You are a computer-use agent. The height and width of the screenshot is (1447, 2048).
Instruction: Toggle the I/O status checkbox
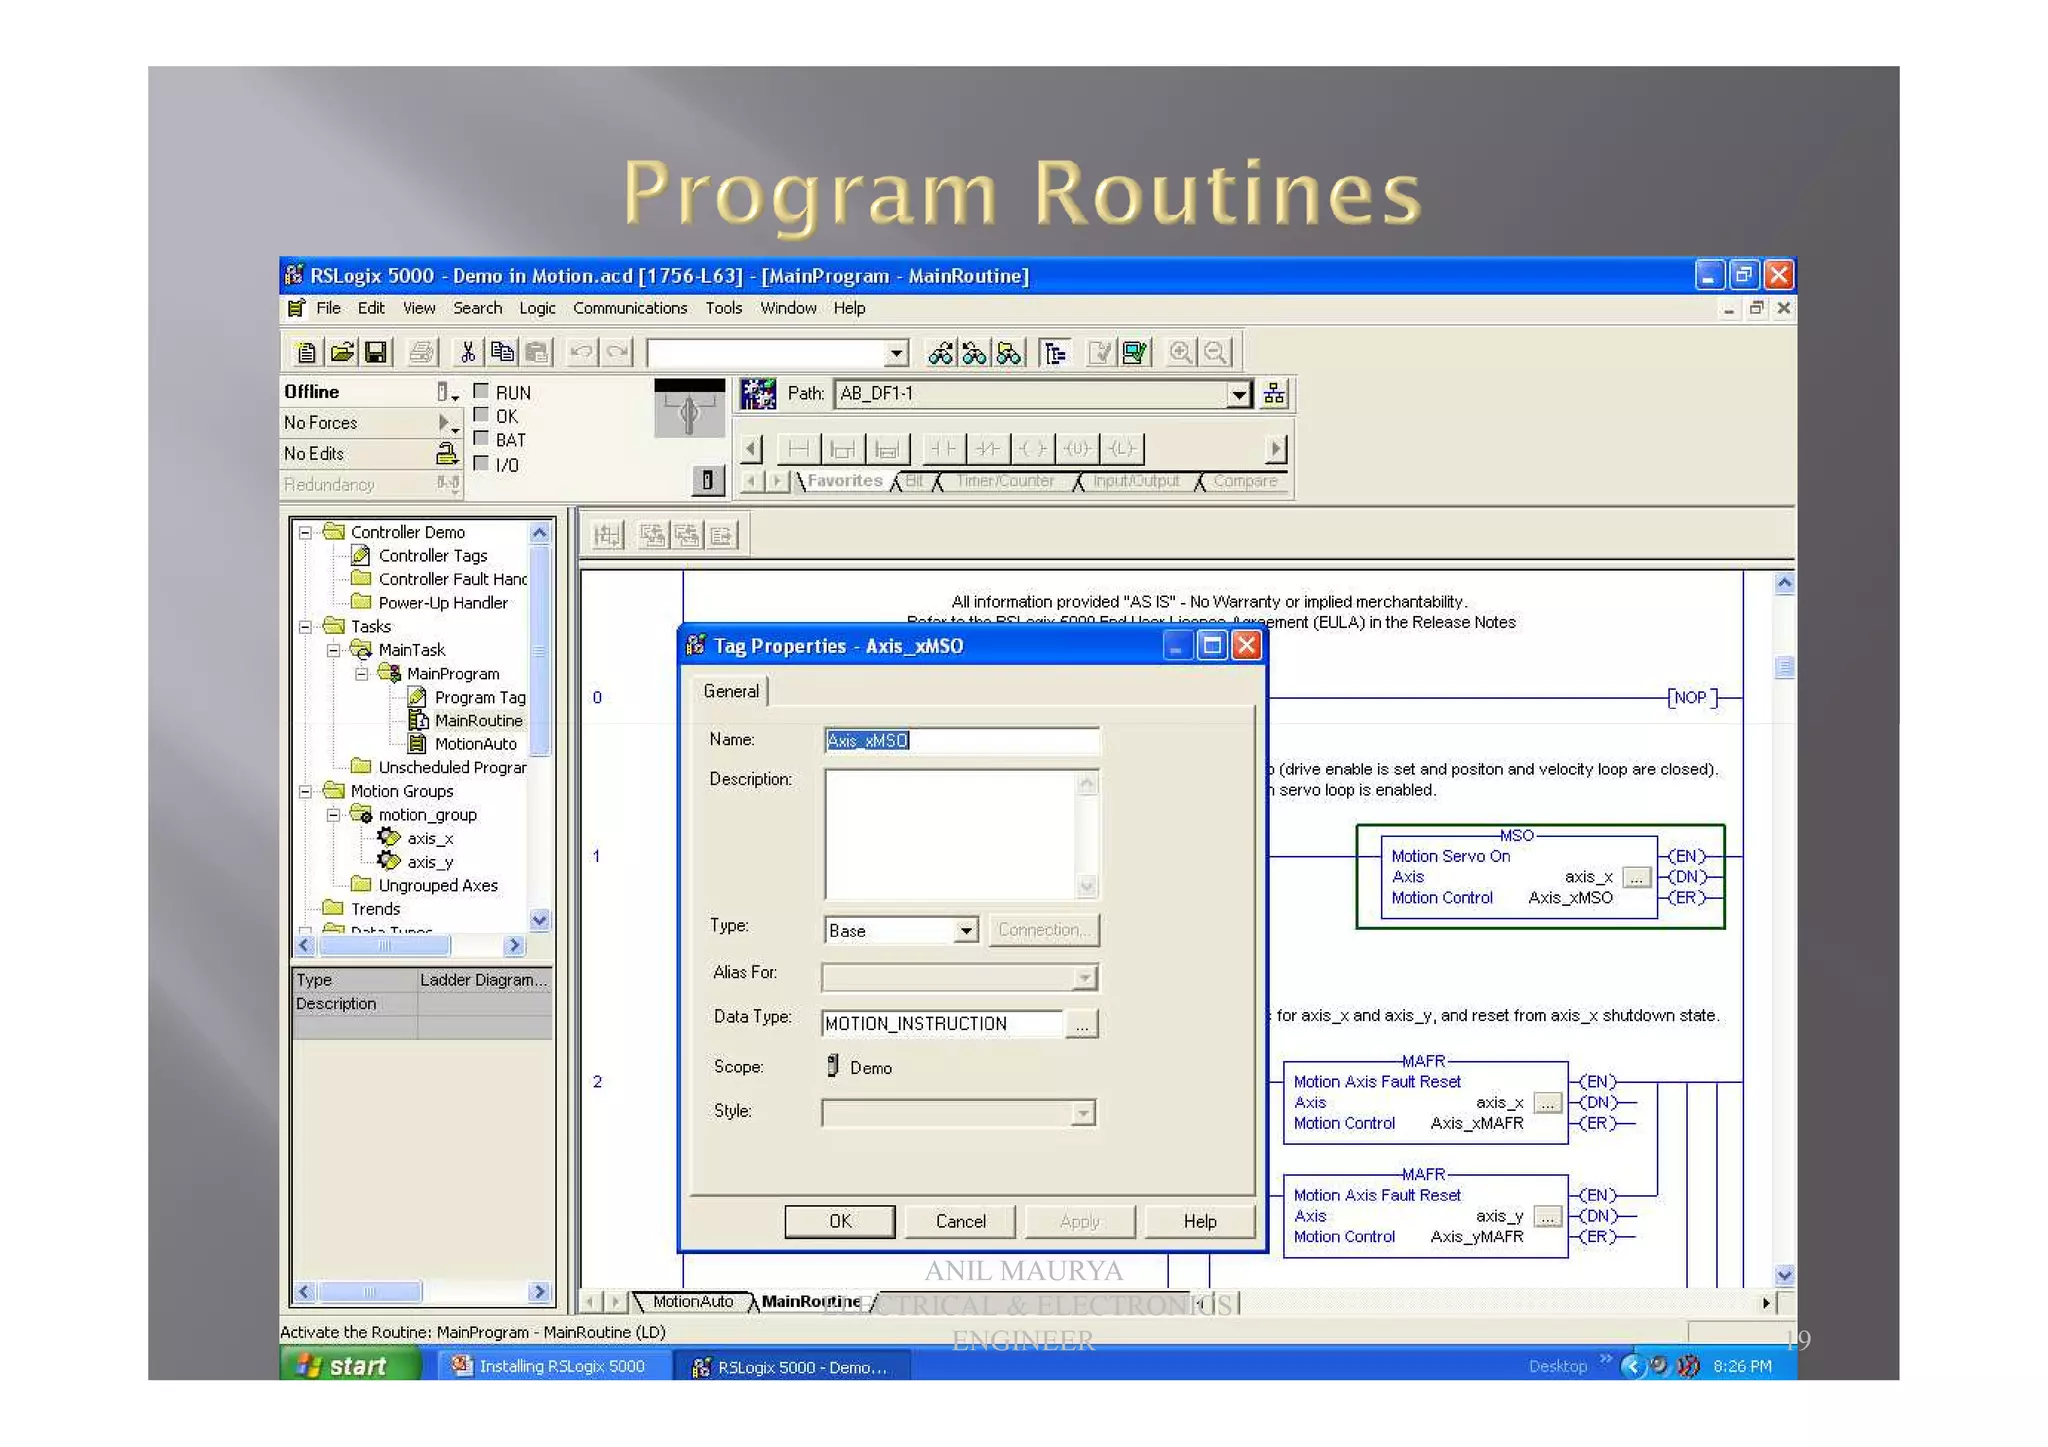click(x=481, y=463)
